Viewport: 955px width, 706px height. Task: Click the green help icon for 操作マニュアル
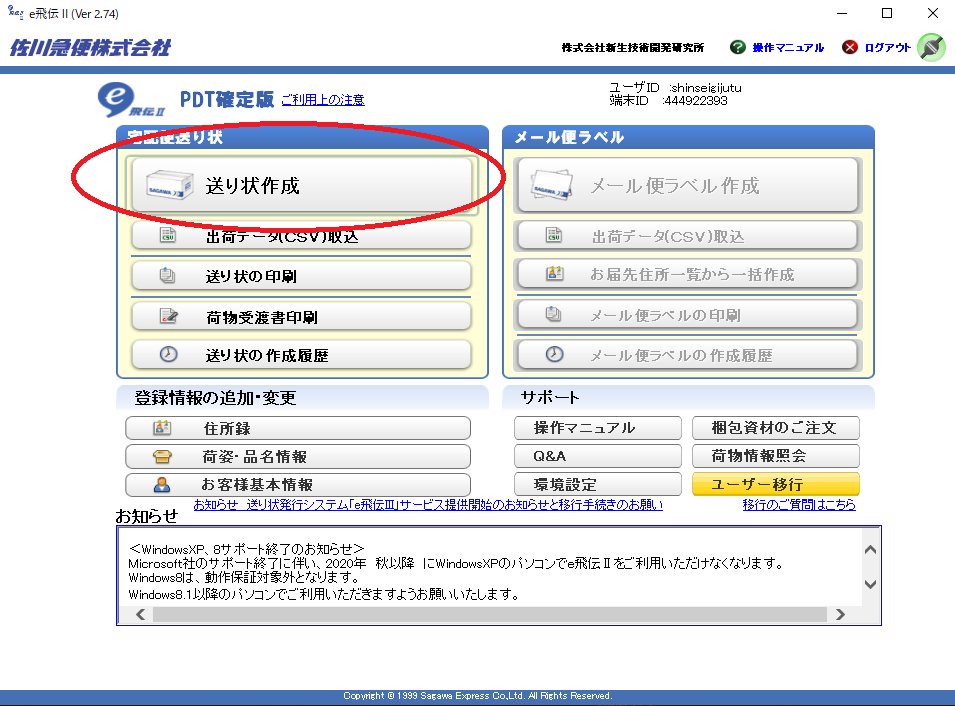(x=738, y=47)
